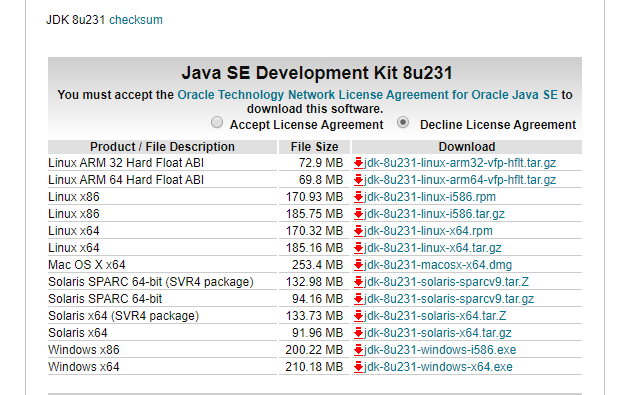Download jdk-8u231-windows-i586.exe link
The width and height of the screenshot is (624, 395).
click(x=440, y=350)
